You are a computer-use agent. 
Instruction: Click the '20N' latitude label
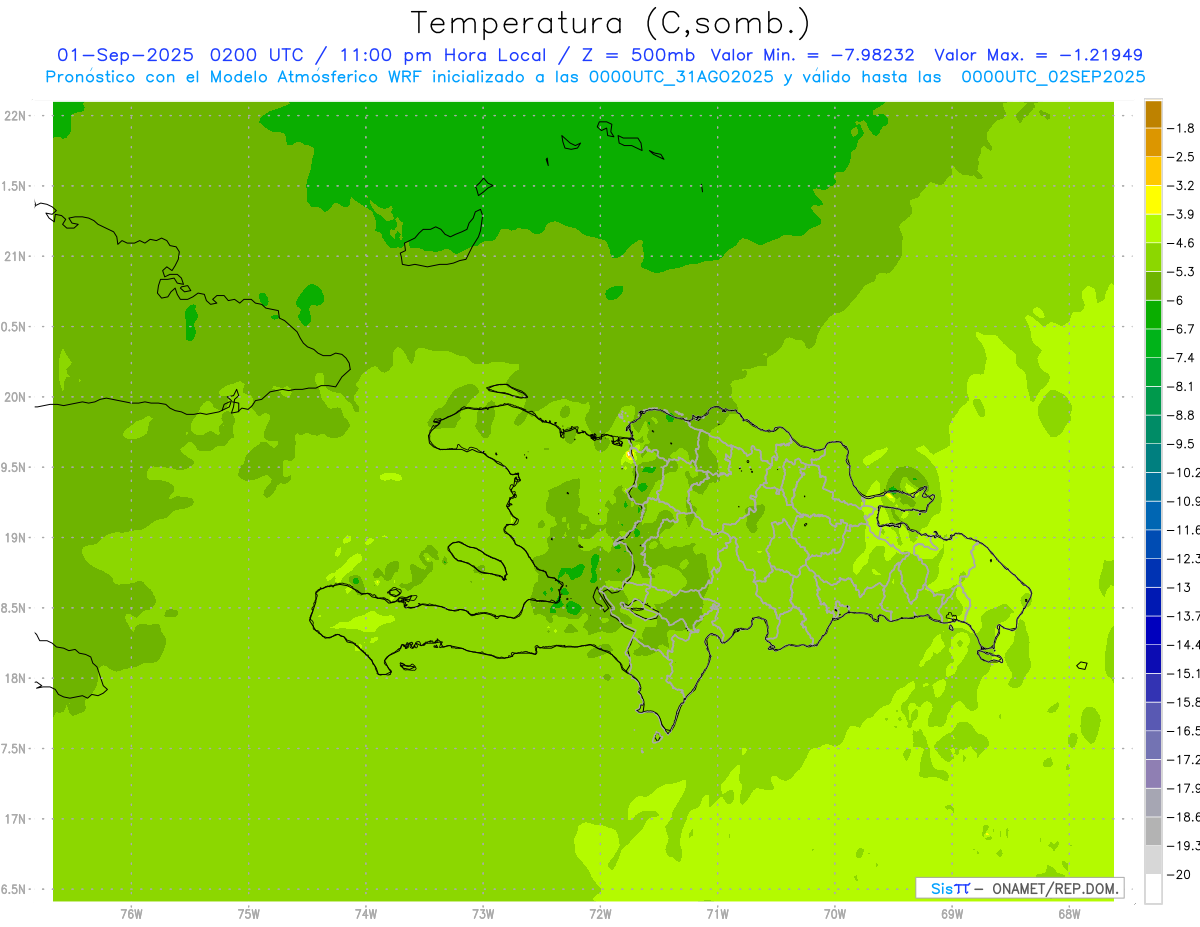coord(15,397)
